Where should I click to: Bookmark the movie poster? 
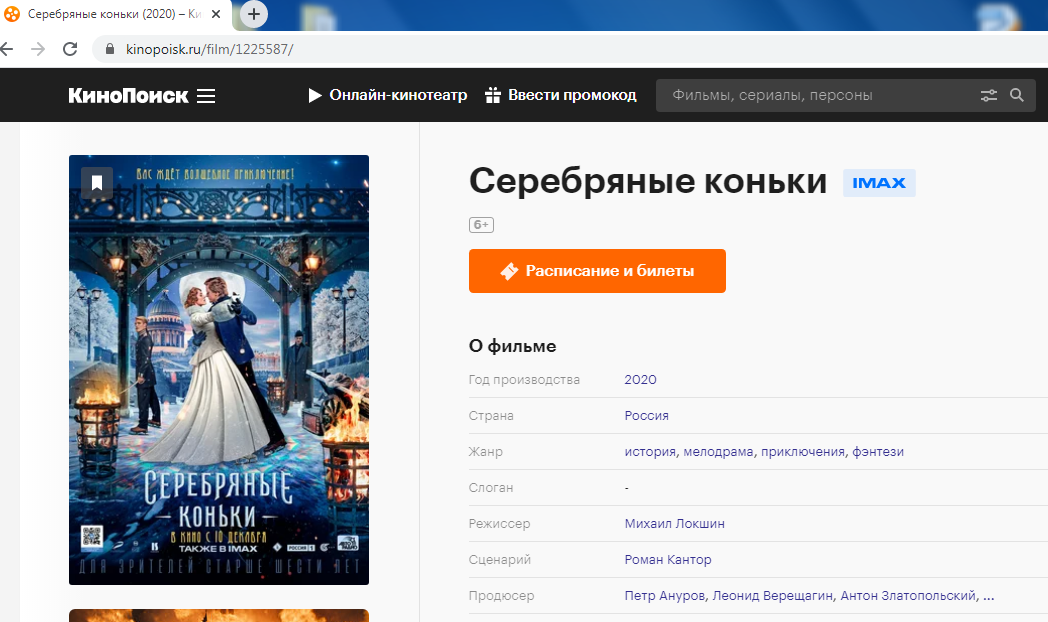pyautogui.click(x=96, y=183)
